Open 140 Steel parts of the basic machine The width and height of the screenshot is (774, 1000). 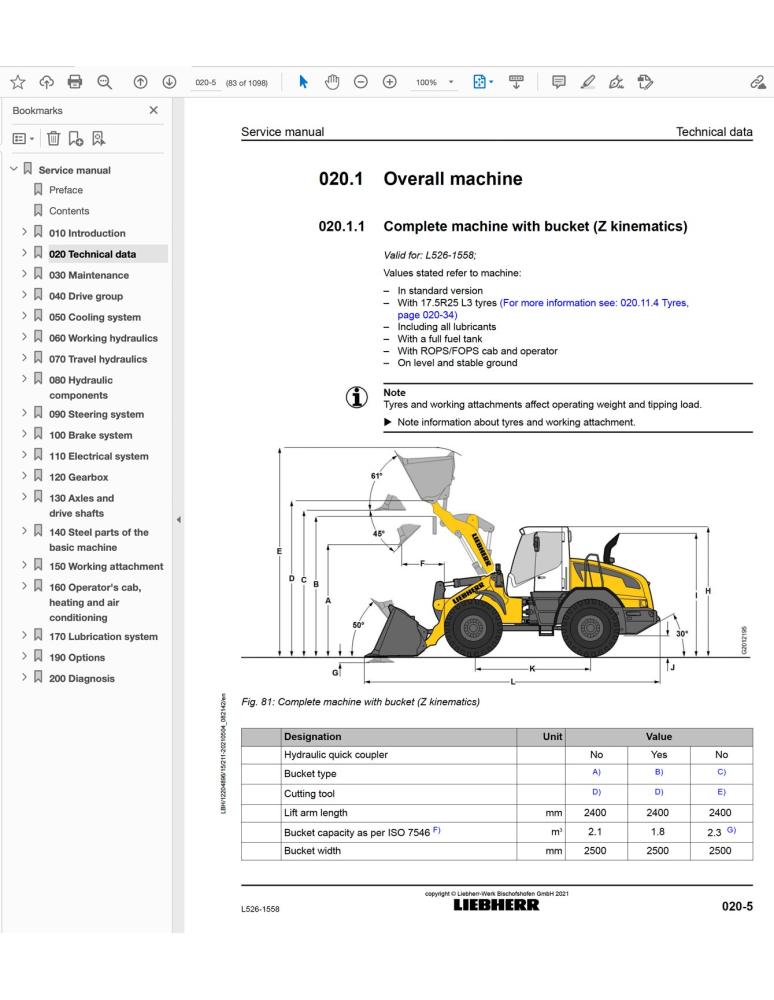coord(99,540)
